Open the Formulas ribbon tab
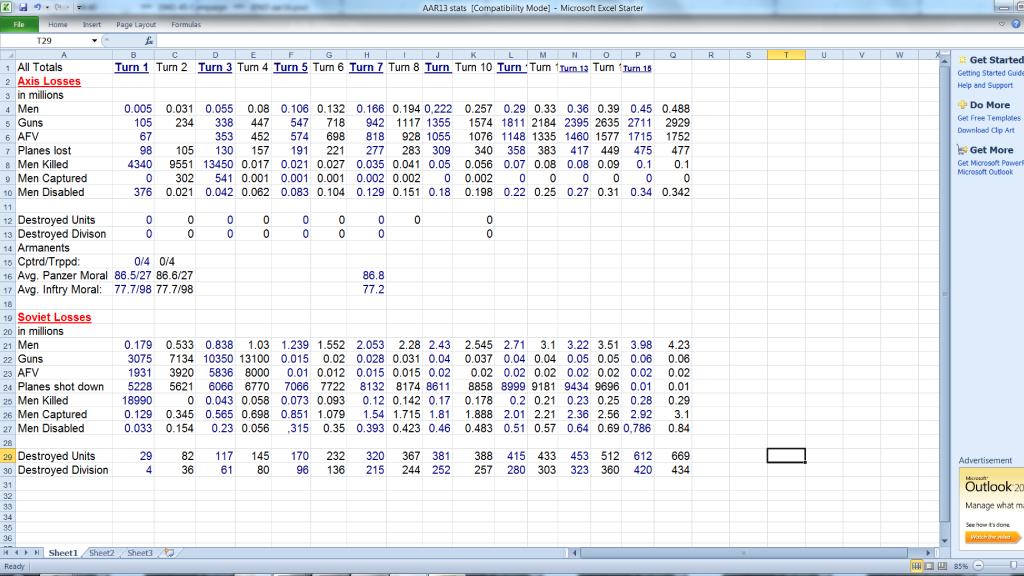Image resolution: width=1024 pixels, height=576 pixels. tap(185, 24)
